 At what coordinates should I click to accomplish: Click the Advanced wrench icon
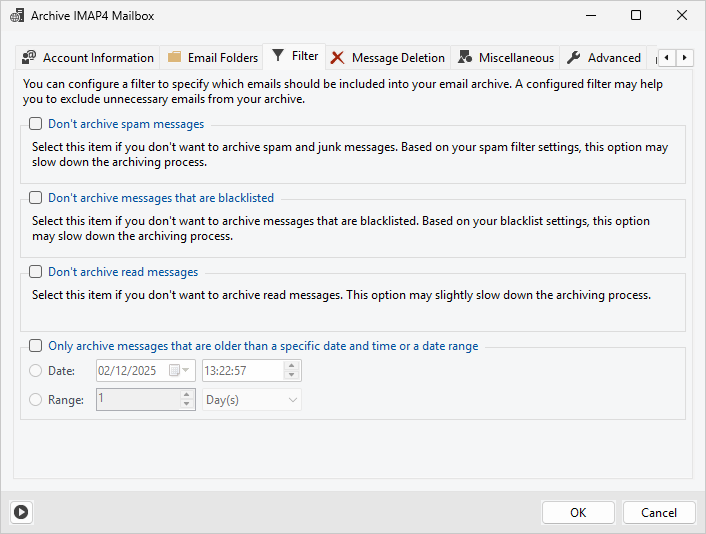574,57
